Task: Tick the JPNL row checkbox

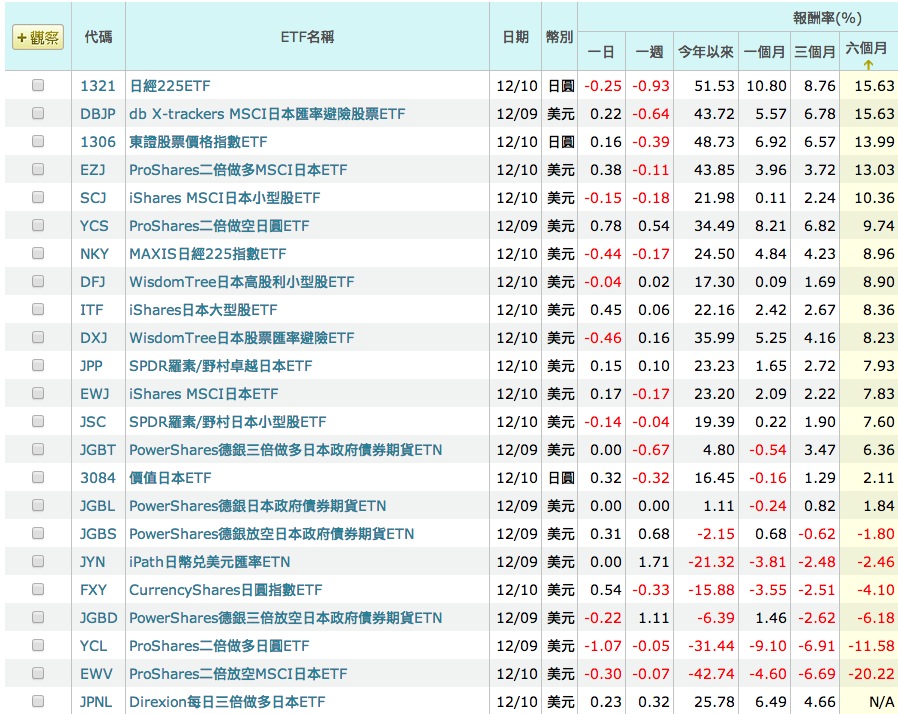Action: [38, 701]
